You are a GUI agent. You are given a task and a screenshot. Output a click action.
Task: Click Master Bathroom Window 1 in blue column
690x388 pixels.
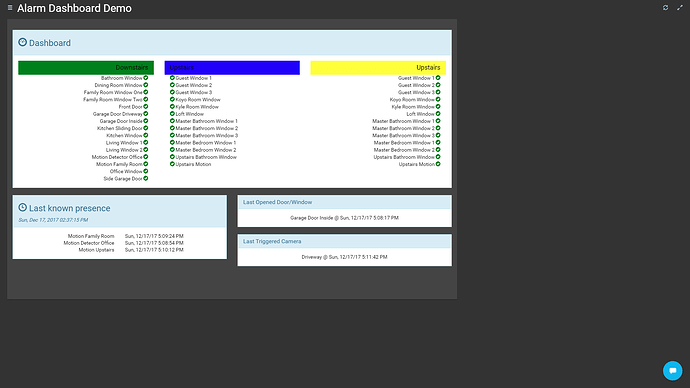[x=206, y=121]
